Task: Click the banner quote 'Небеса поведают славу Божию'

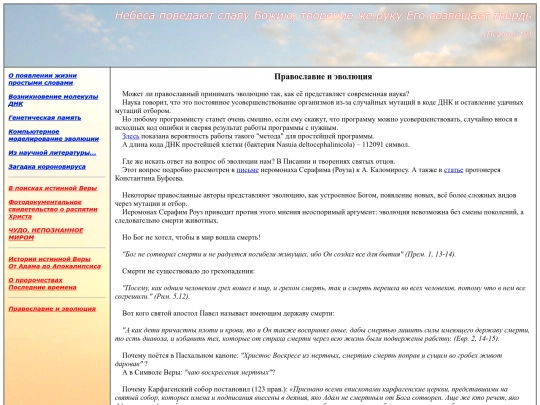Action: [x=207, y=15]
